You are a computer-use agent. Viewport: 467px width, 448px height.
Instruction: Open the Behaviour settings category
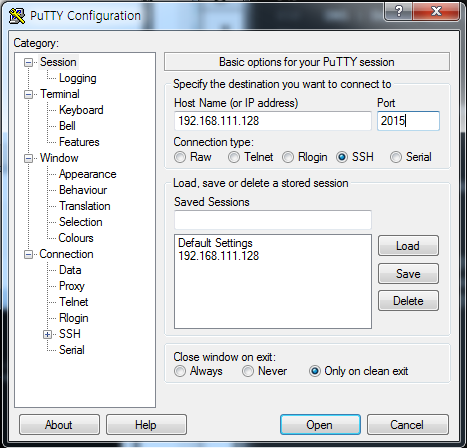(83, 190)
